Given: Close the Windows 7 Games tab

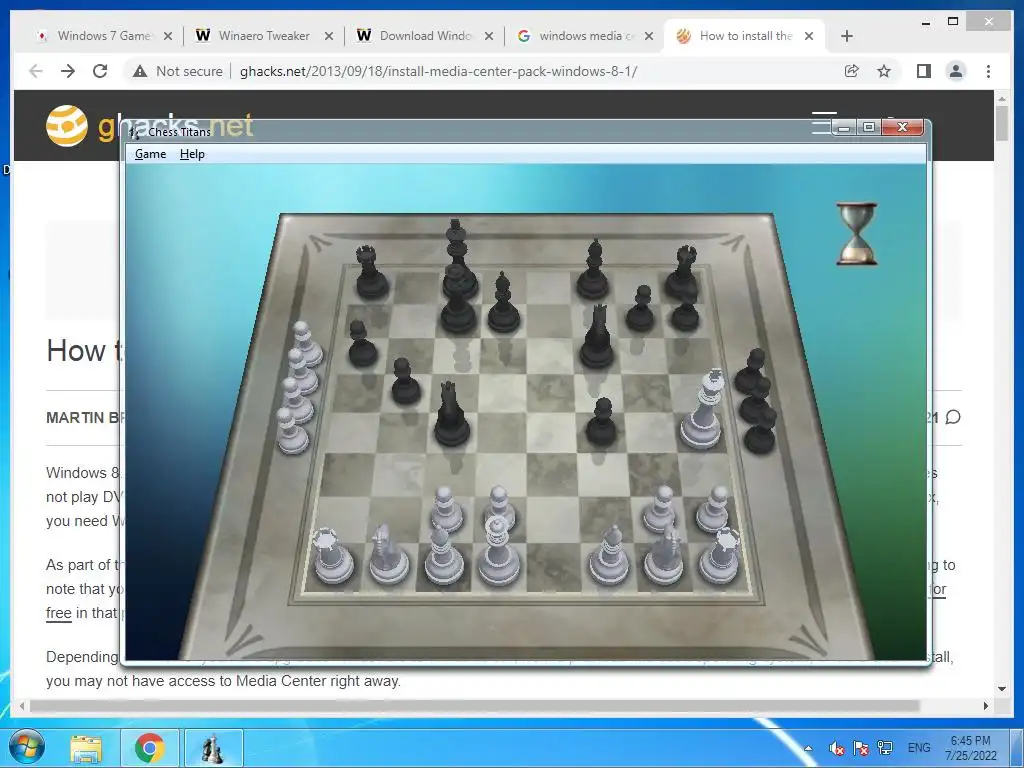Looking at the screenshot, I should [x=168, y=36].
